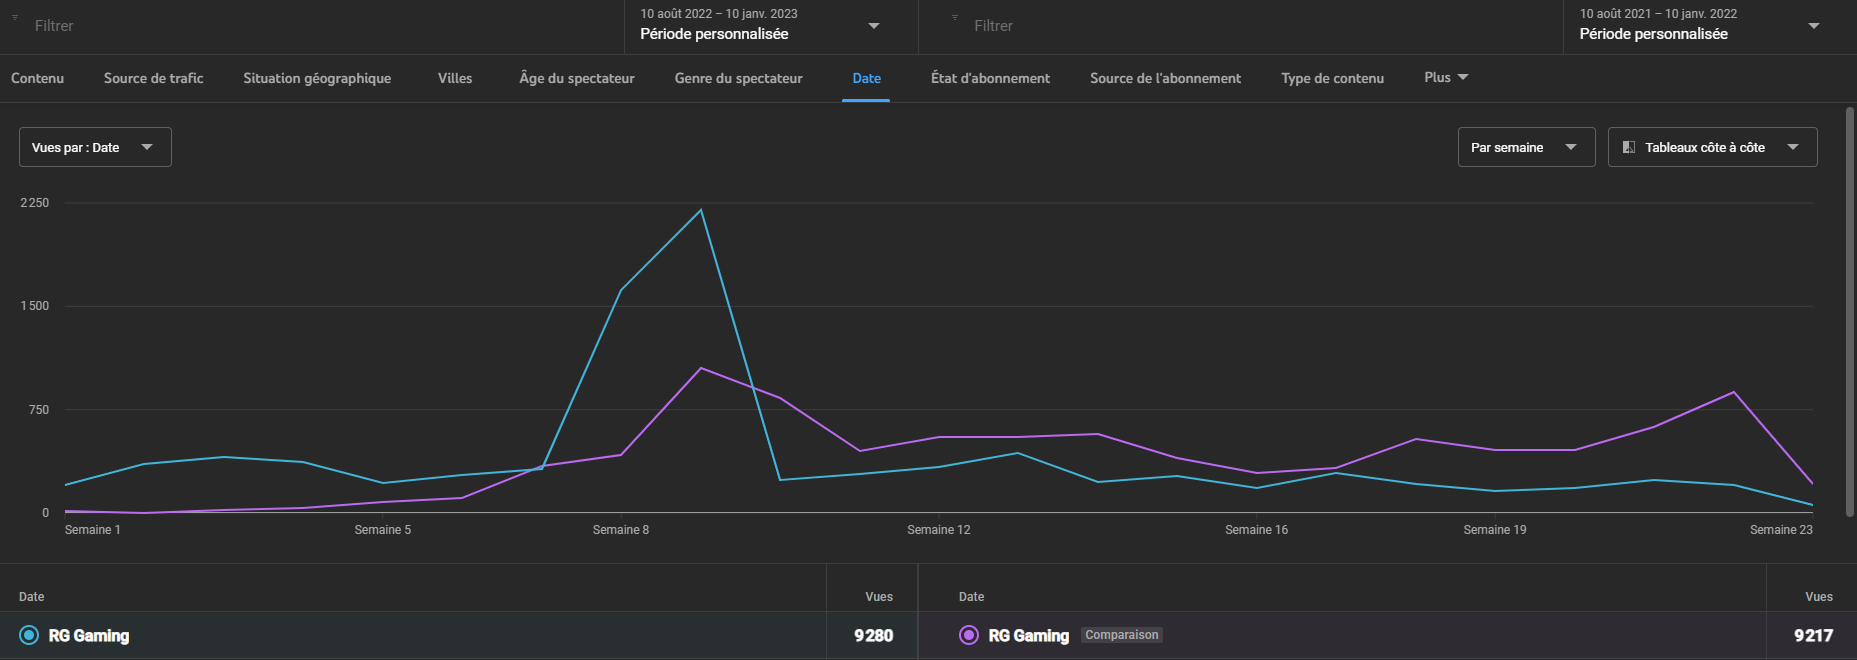Viewport: 1857px width, 660px height.
Task: Select the Villes tab
Action: pos(455,78)
